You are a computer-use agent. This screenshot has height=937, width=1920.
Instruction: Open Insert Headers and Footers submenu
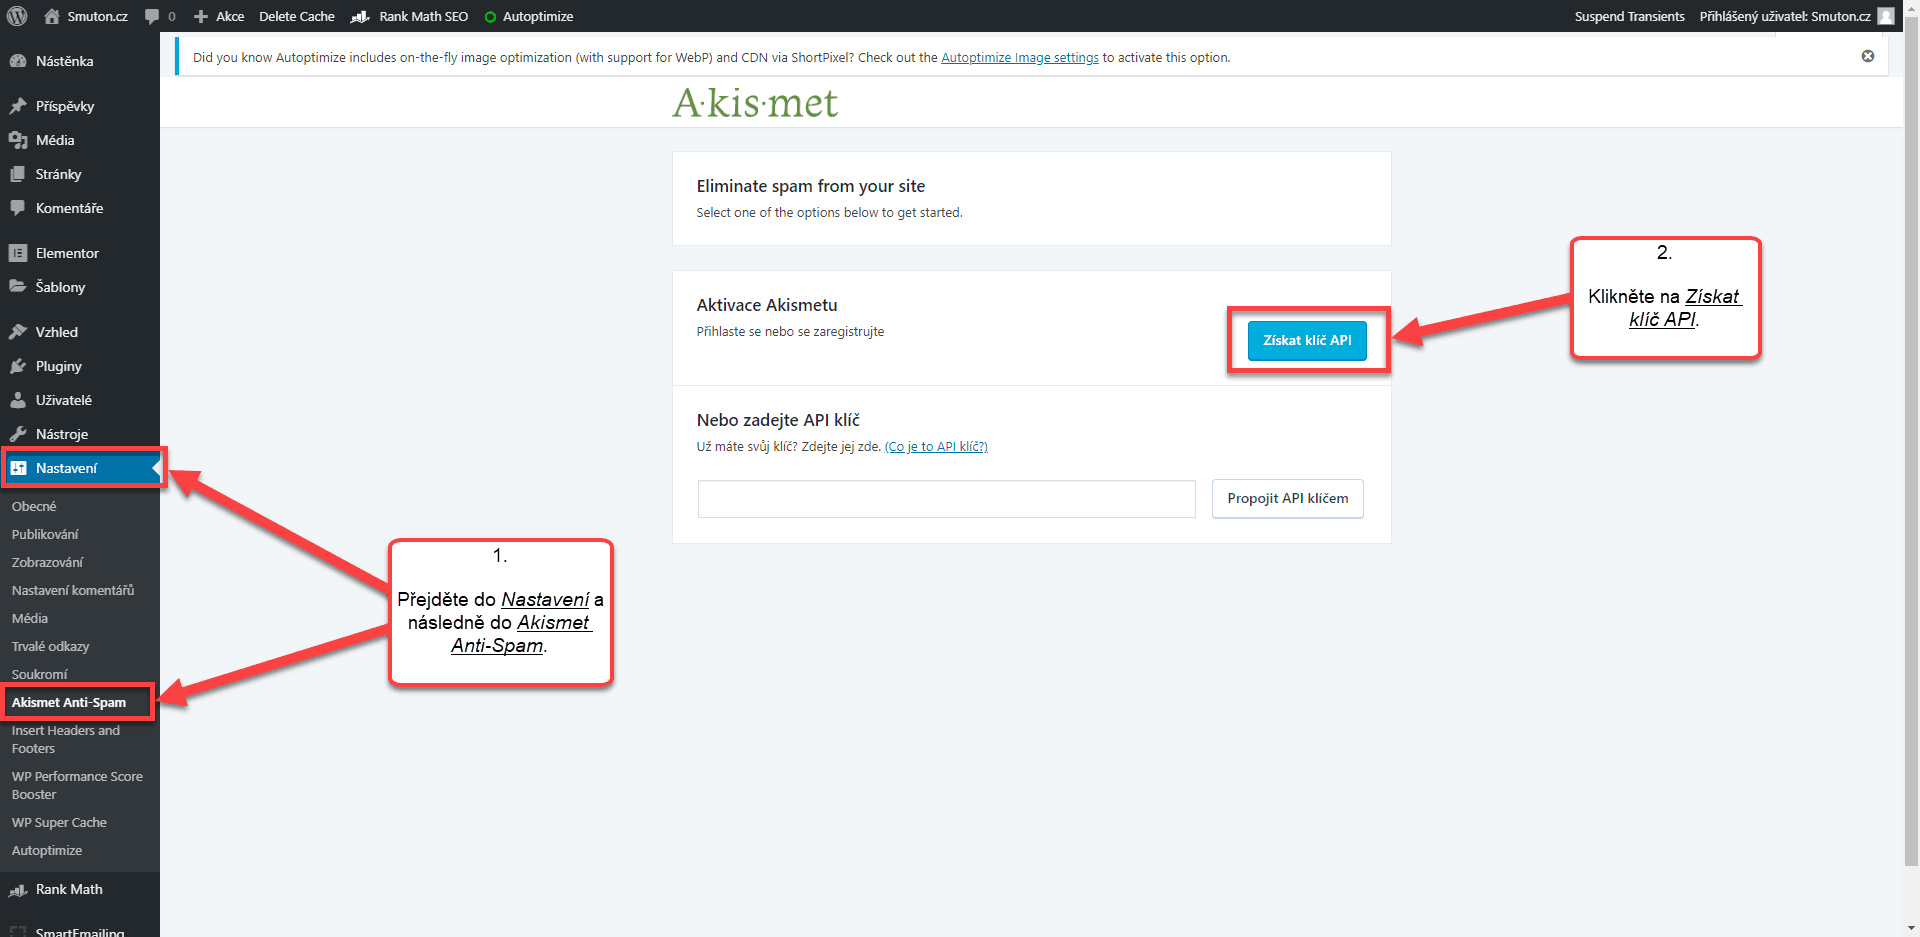[x=66, y=739]
